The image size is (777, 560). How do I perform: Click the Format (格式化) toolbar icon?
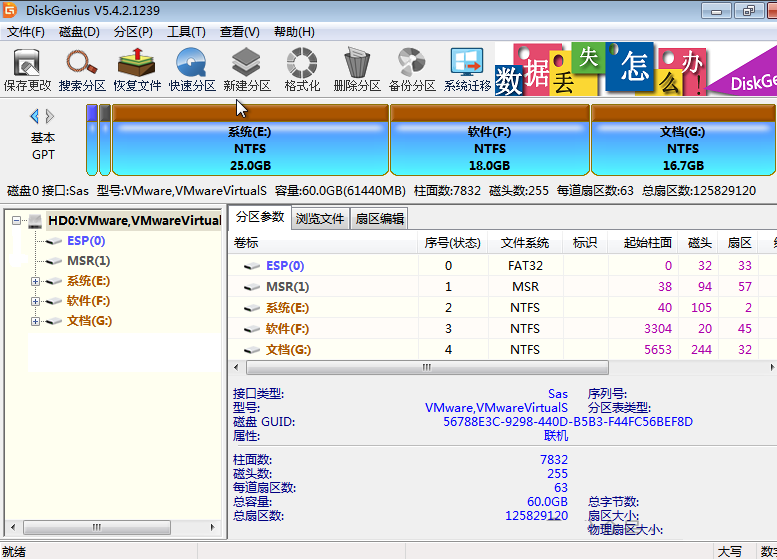click(302, 68)
